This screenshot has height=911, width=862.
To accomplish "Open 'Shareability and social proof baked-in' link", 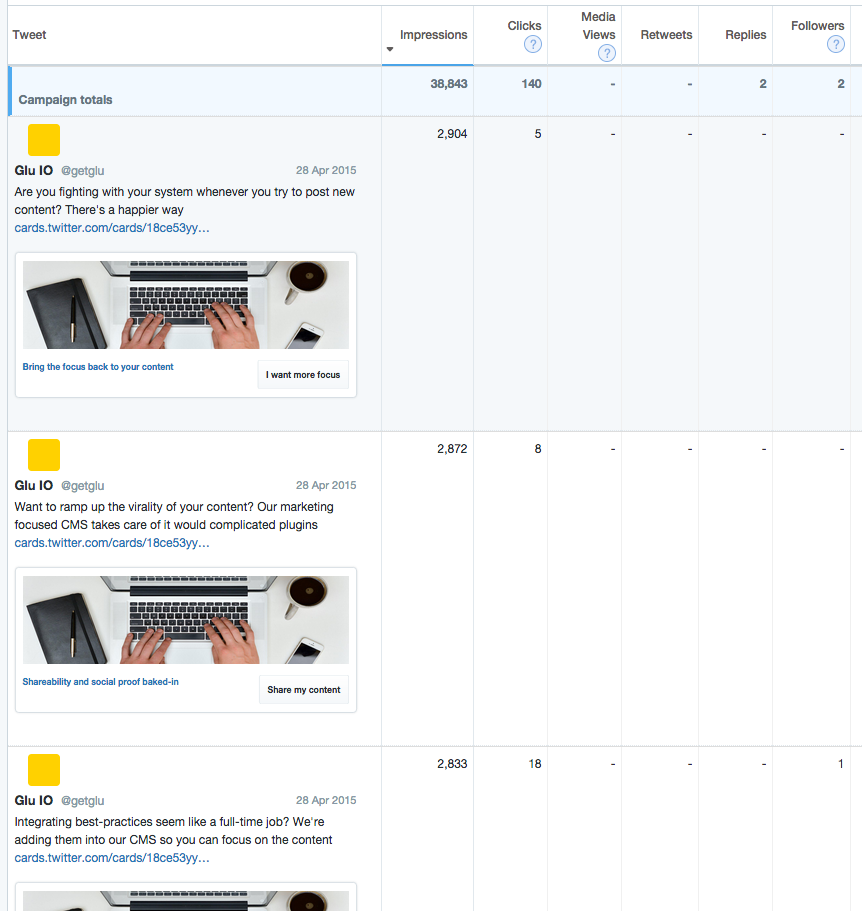I will click(x=100, y=682).
